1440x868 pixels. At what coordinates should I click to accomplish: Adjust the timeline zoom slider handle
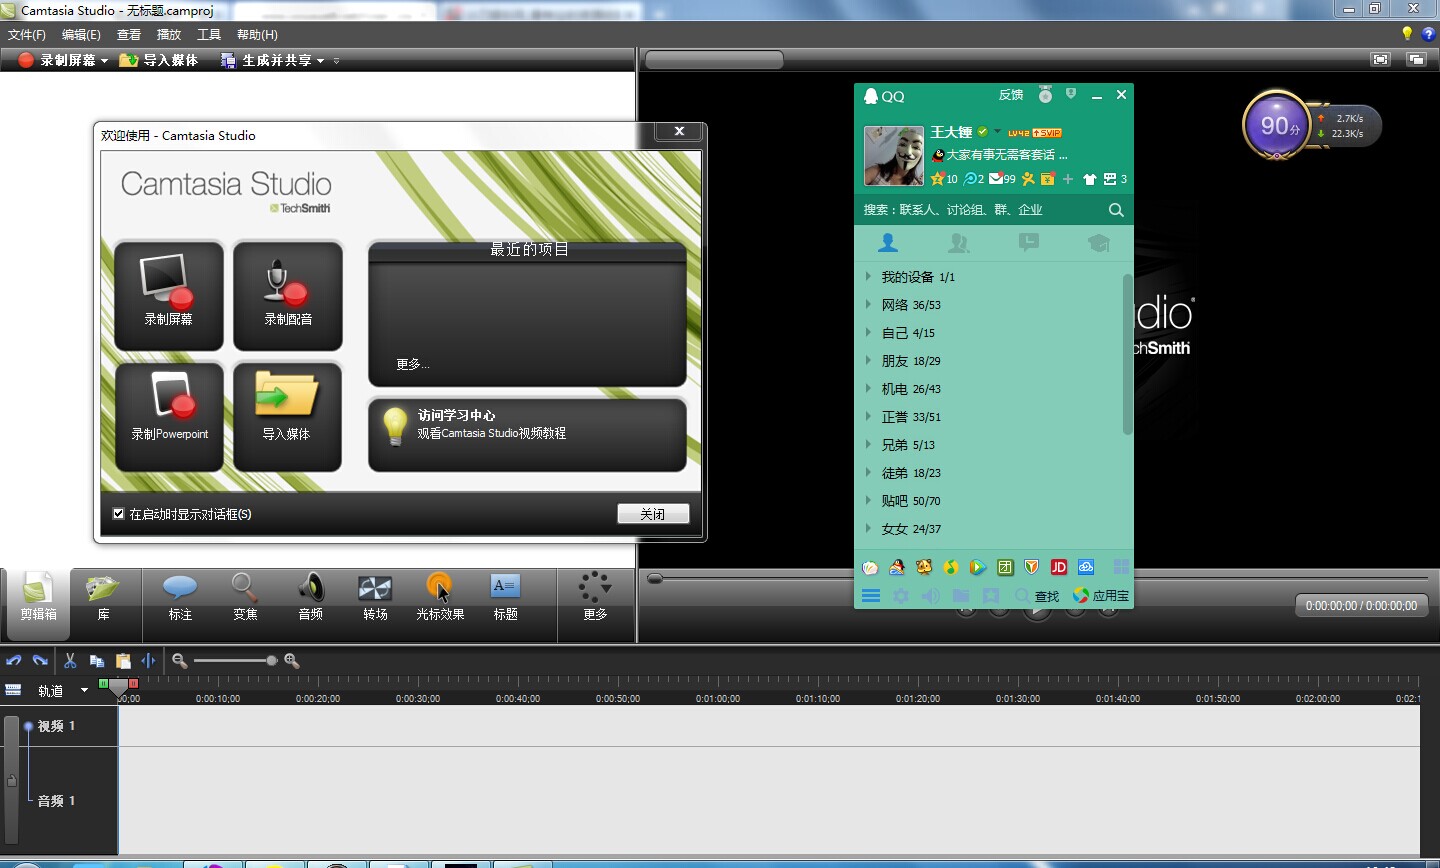point(271,661)
